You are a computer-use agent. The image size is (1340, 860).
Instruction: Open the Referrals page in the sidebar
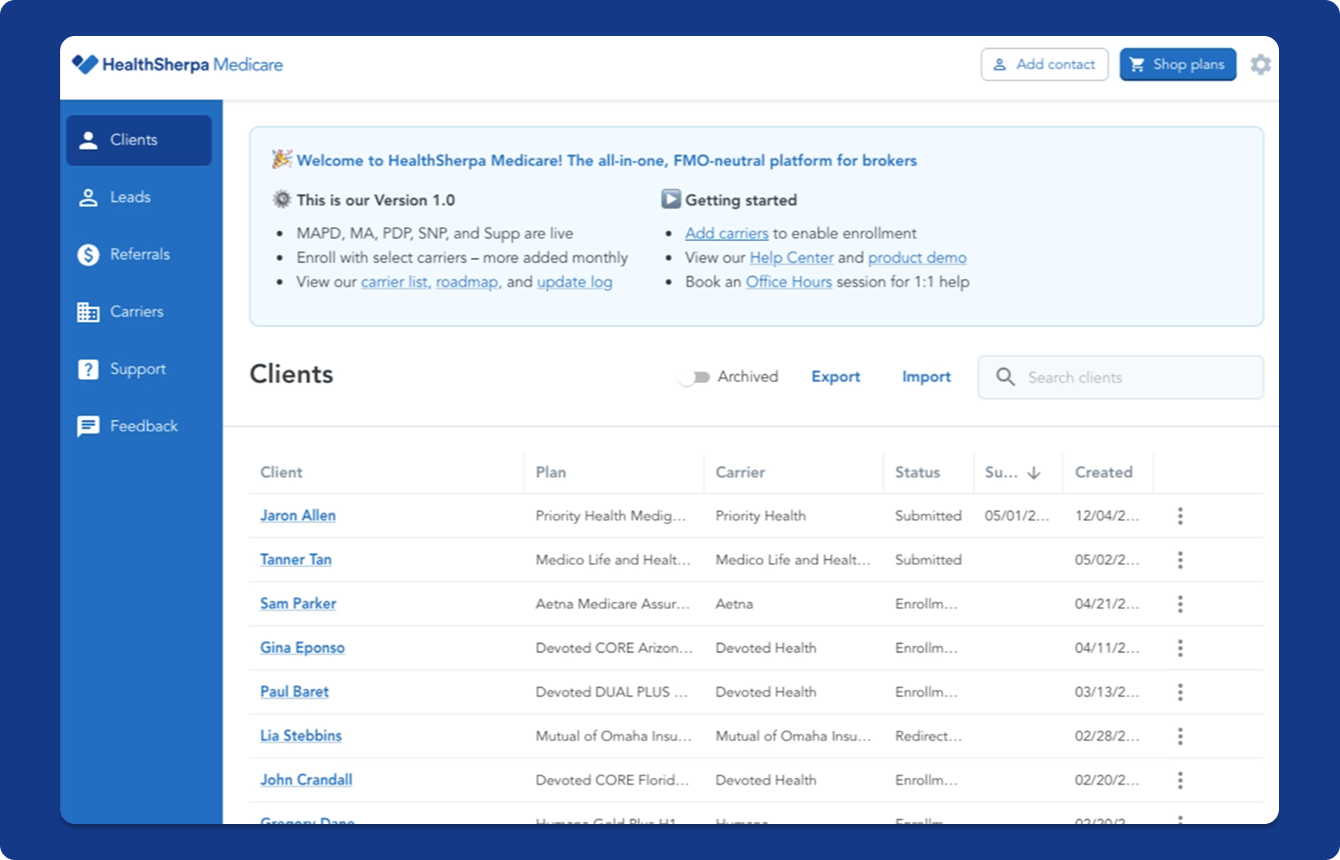(139, 254)
